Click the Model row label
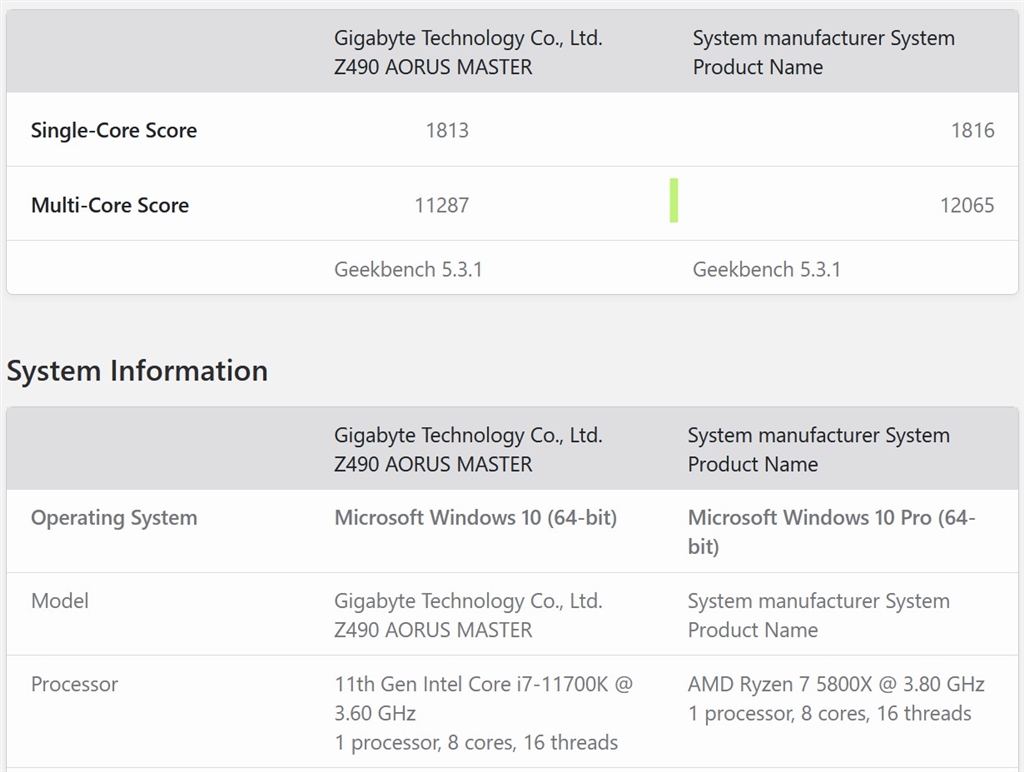 point(60,601)
